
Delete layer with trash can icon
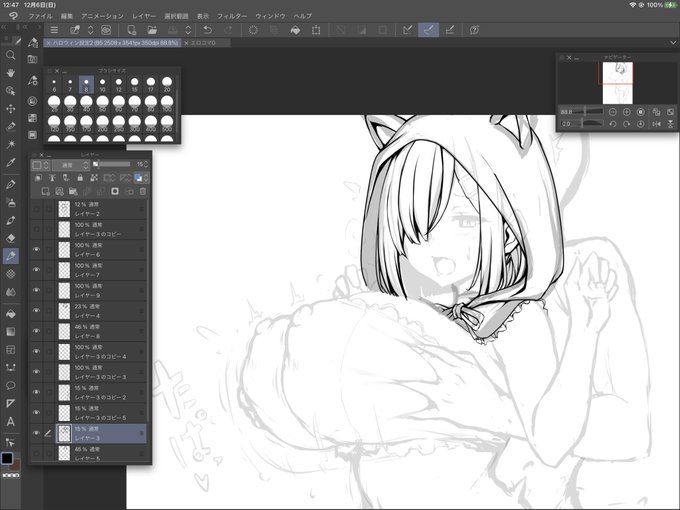(143, 191)
